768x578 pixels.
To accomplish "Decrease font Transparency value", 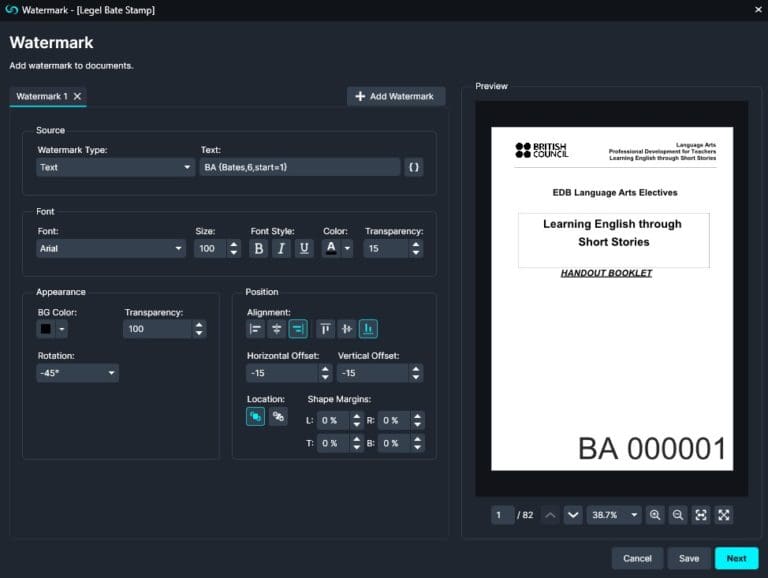I will point(416,253).
